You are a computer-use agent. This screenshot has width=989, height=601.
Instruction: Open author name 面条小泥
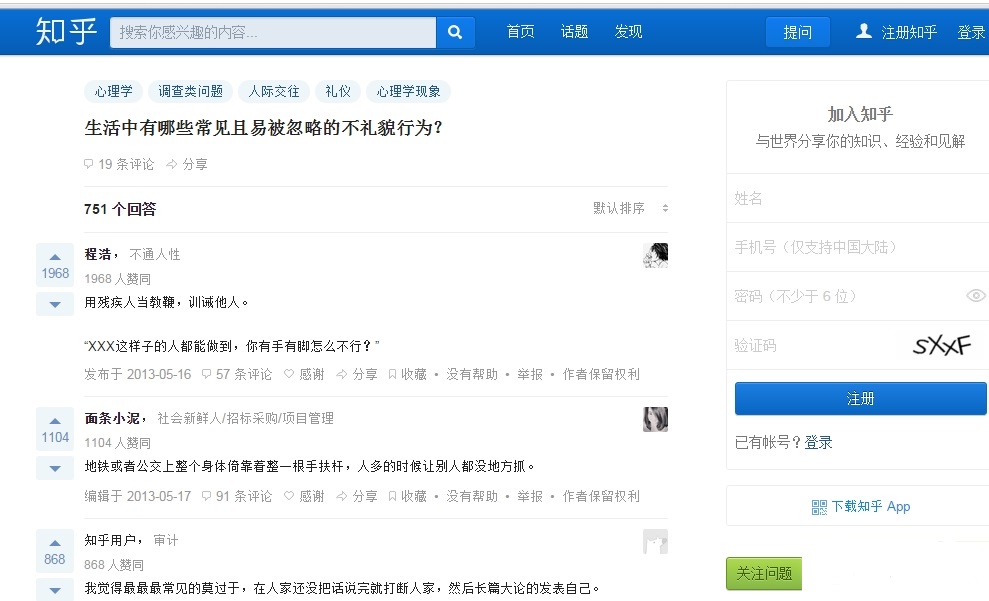click(112, 418)
